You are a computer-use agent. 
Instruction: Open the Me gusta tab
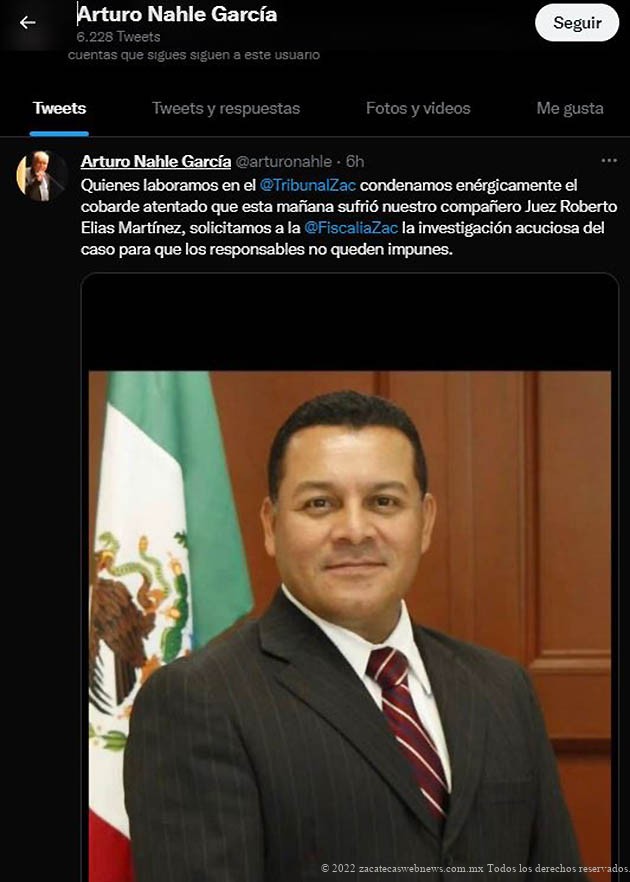click(x=570, y=109)
